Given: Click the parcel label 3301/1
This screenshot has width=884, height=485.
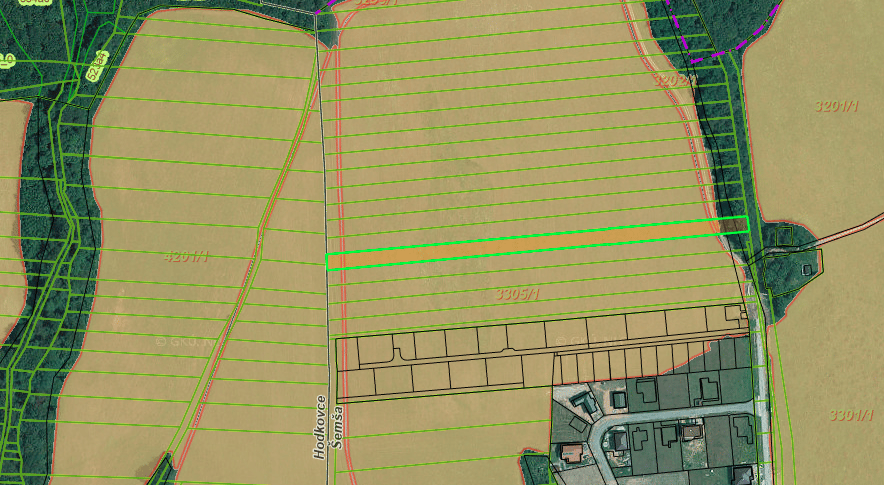Looking at the screenshot, I should (x=851, y=416).
